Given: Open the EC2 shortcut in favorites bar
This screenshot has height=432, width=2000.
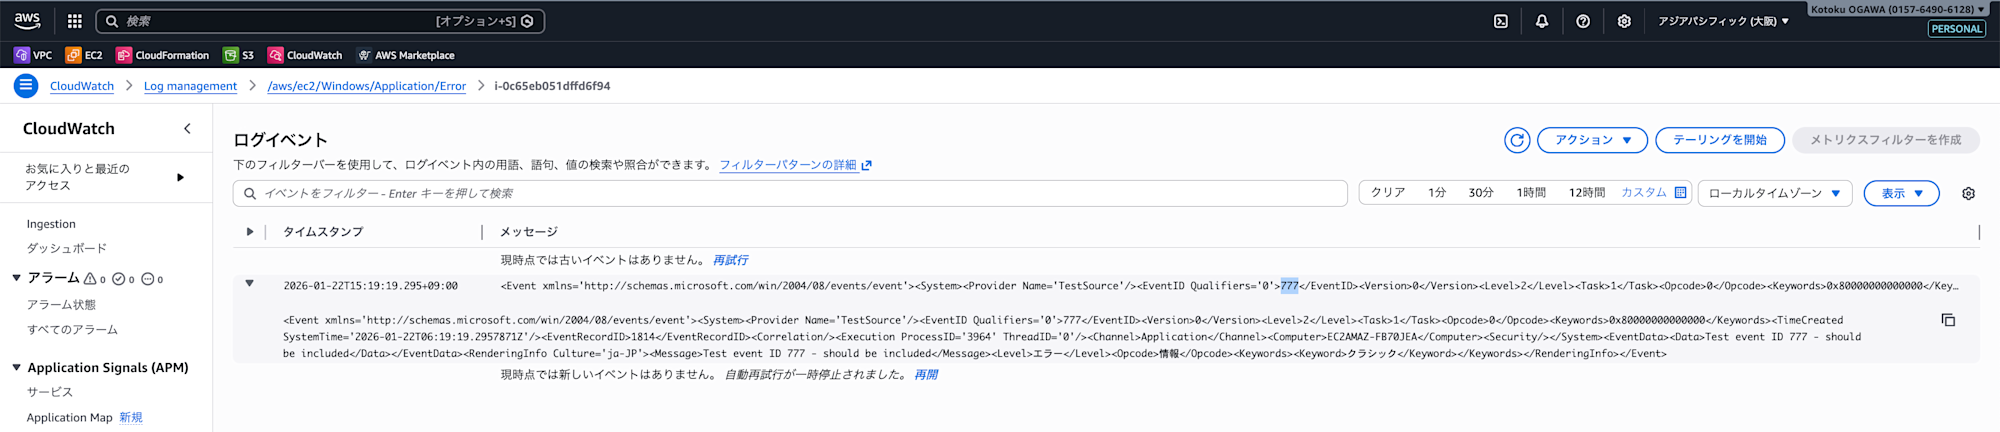Looking at the screenshot, I should (84, 55).
